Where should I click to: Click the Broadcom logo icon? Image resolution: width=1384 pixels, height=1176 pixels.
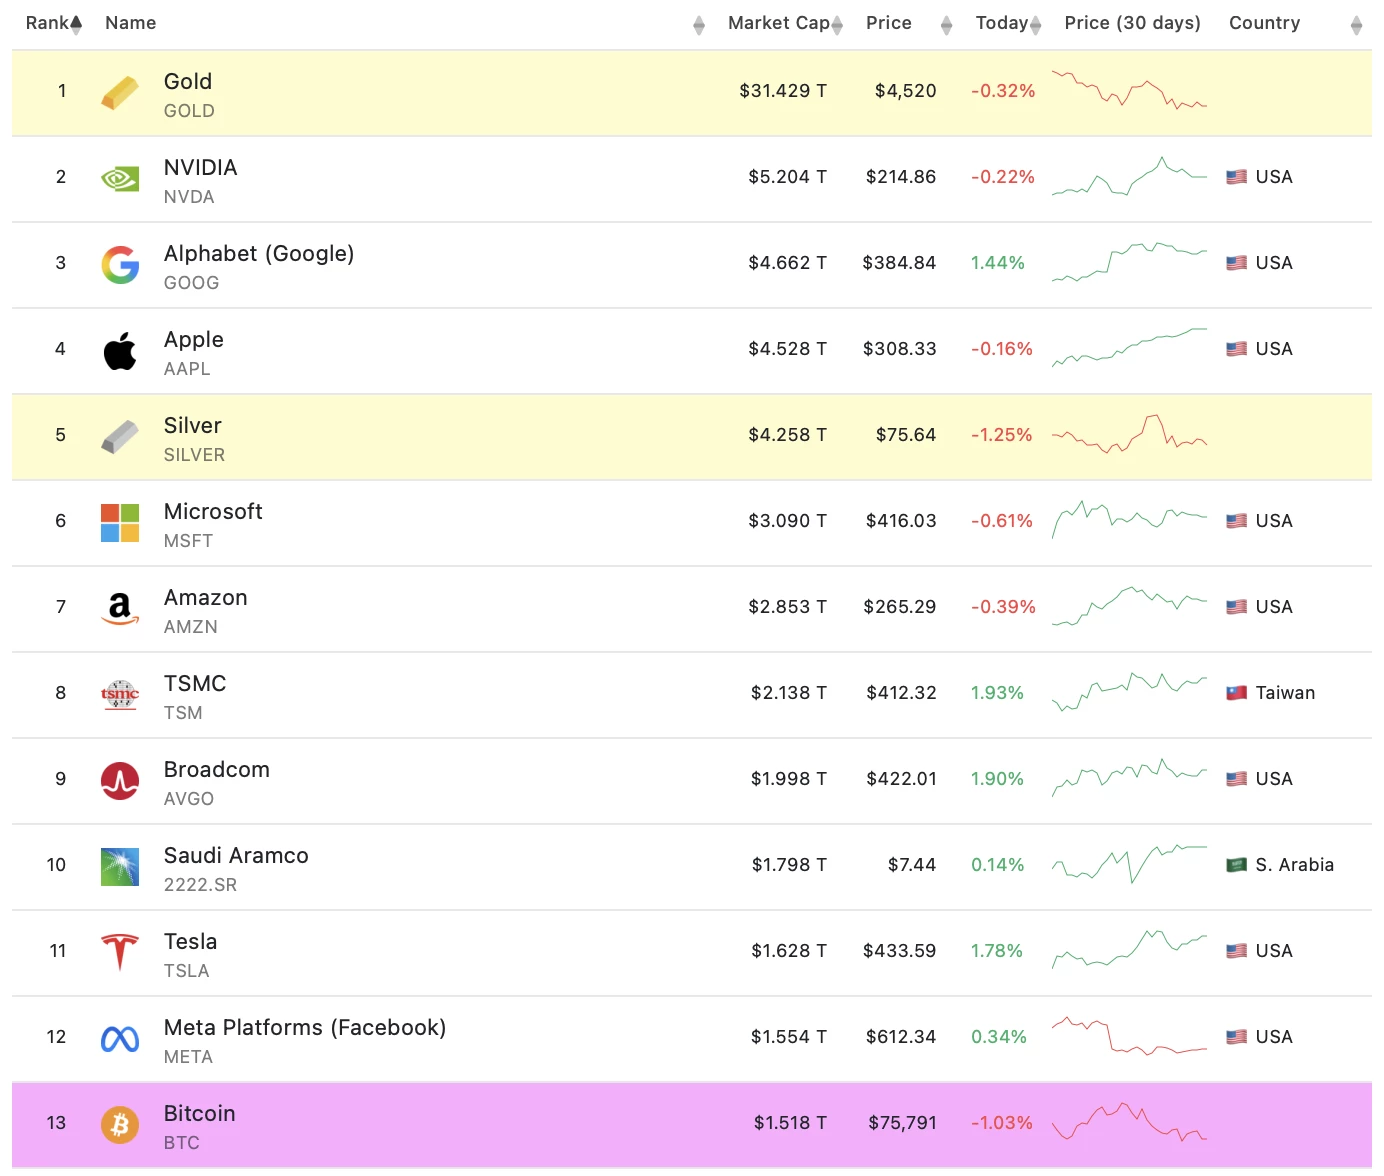[x=120, y=781]
